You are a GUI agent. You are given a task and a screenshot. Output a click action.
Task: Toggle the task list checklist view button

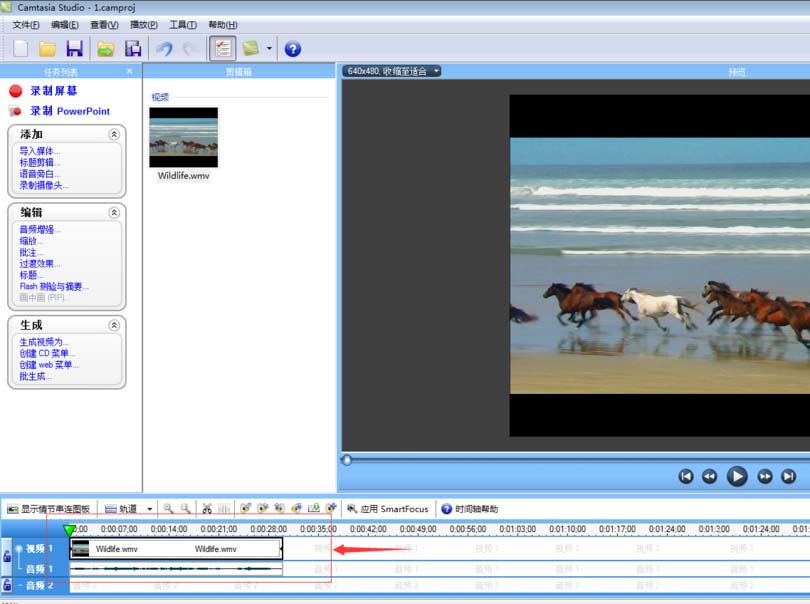[222, 47]
